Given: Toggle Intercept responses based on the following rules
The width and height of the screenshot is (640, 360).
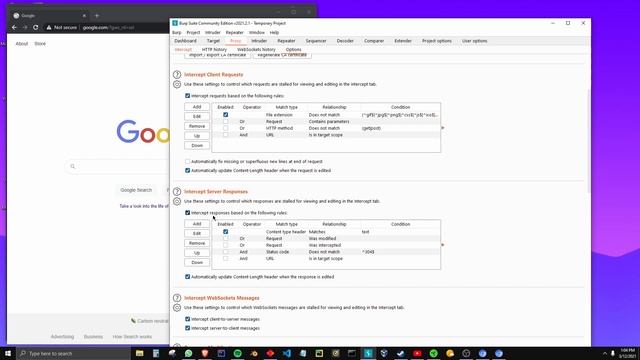Looking at the screenshot, I should pos(188,213).
